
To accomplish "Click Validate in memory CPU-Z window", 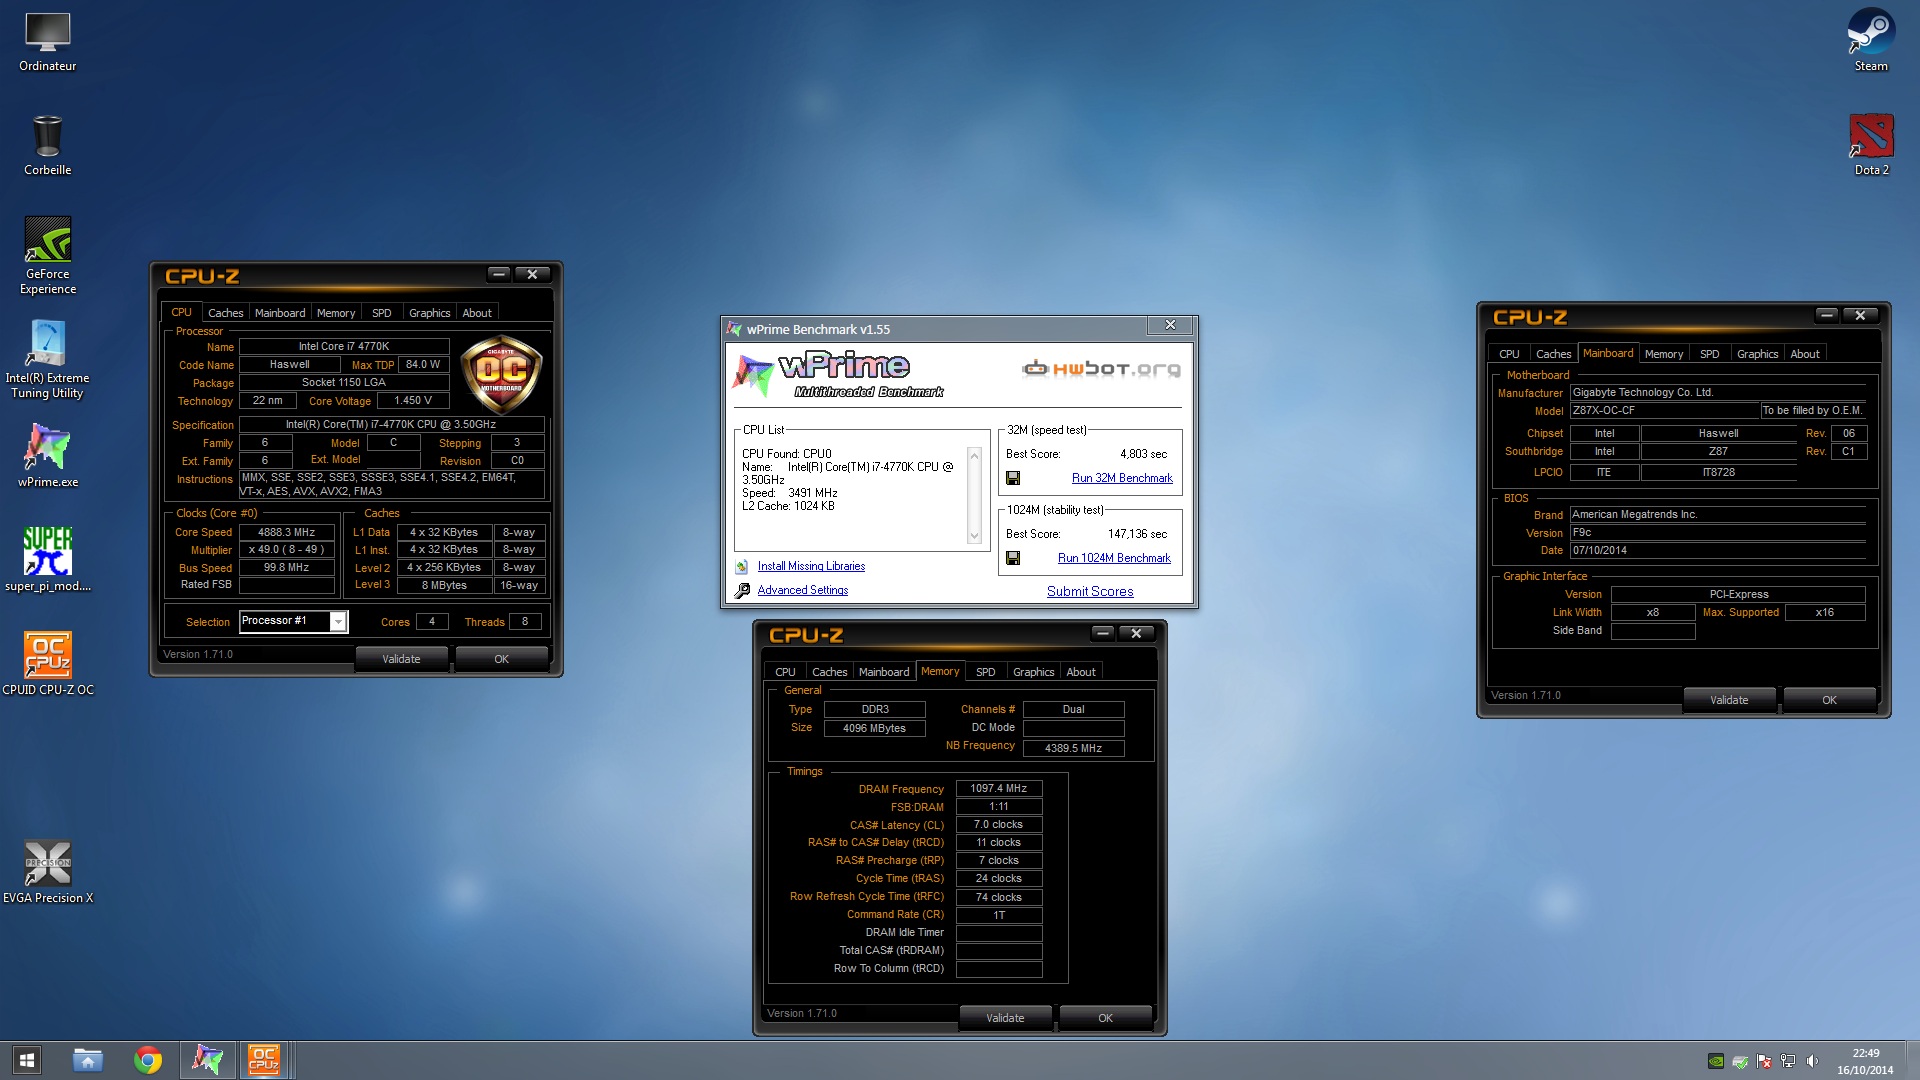I will 1005,1018.
